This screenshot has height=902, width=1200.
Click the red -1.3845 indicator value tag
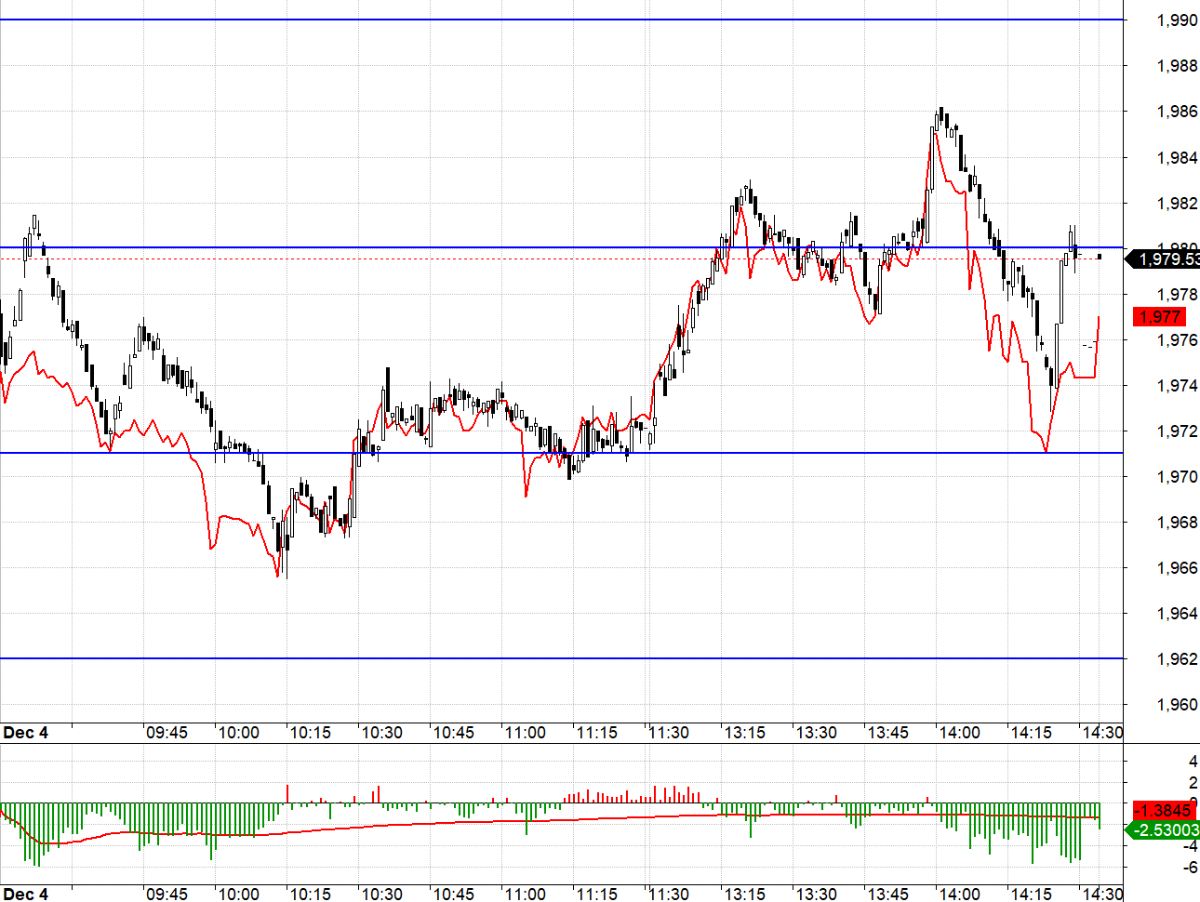[1164, 809]
